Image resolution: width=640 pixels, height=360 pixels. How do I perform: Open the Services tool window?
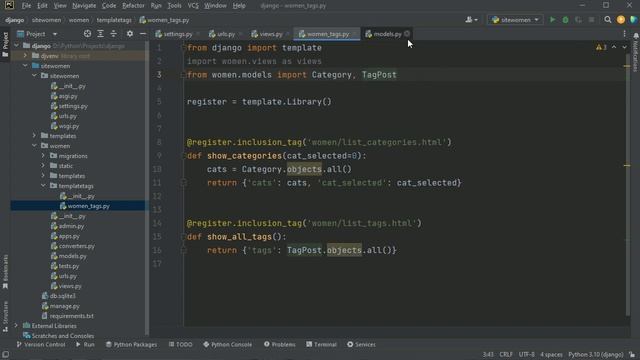click(361, 344)
